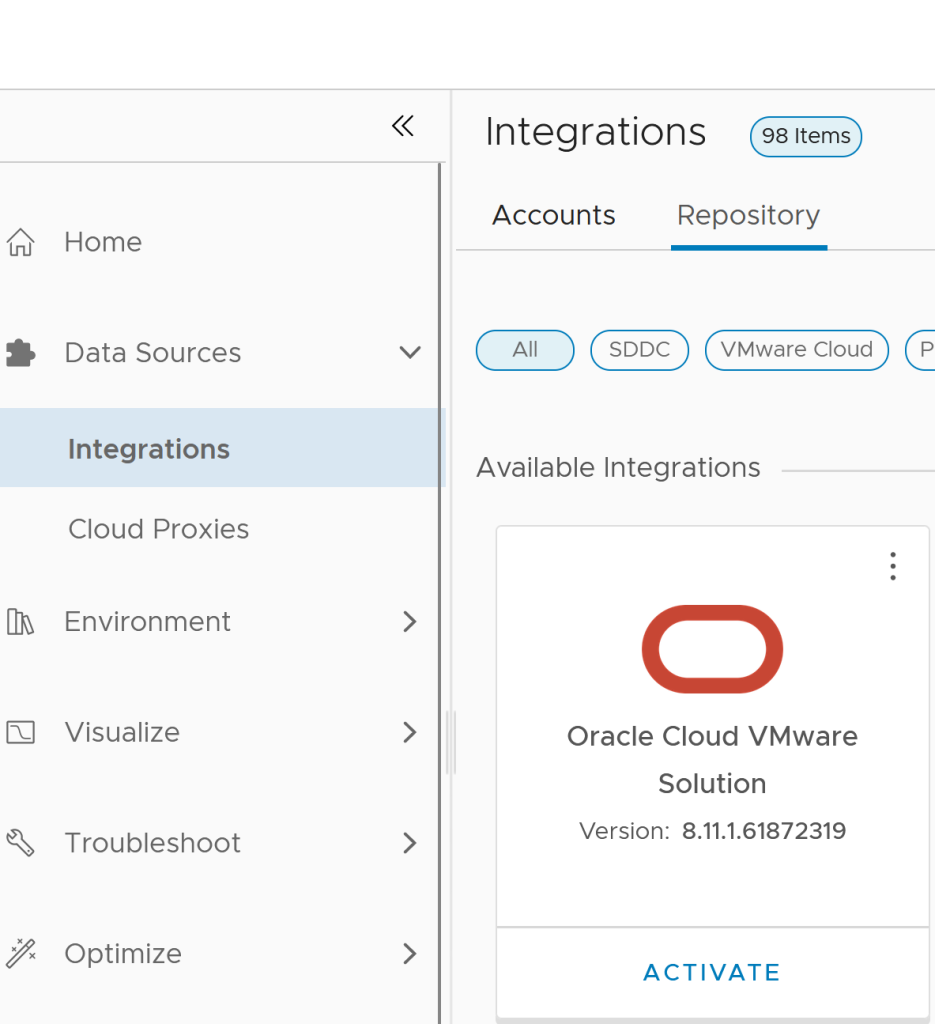
Task: Open Integrations in the sidebar
Action: (x=223, y=449)
